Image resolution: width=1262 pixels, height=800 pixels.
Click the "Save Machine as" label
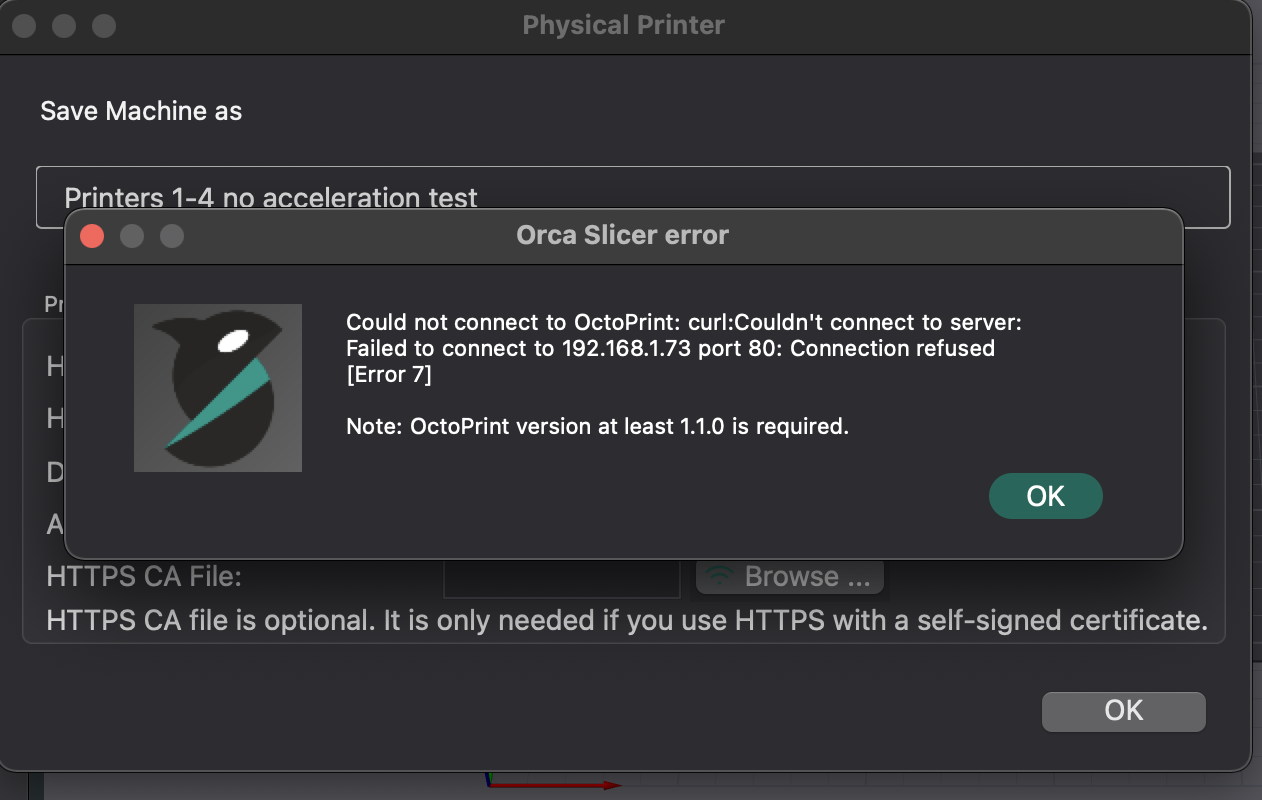(141, 111)
